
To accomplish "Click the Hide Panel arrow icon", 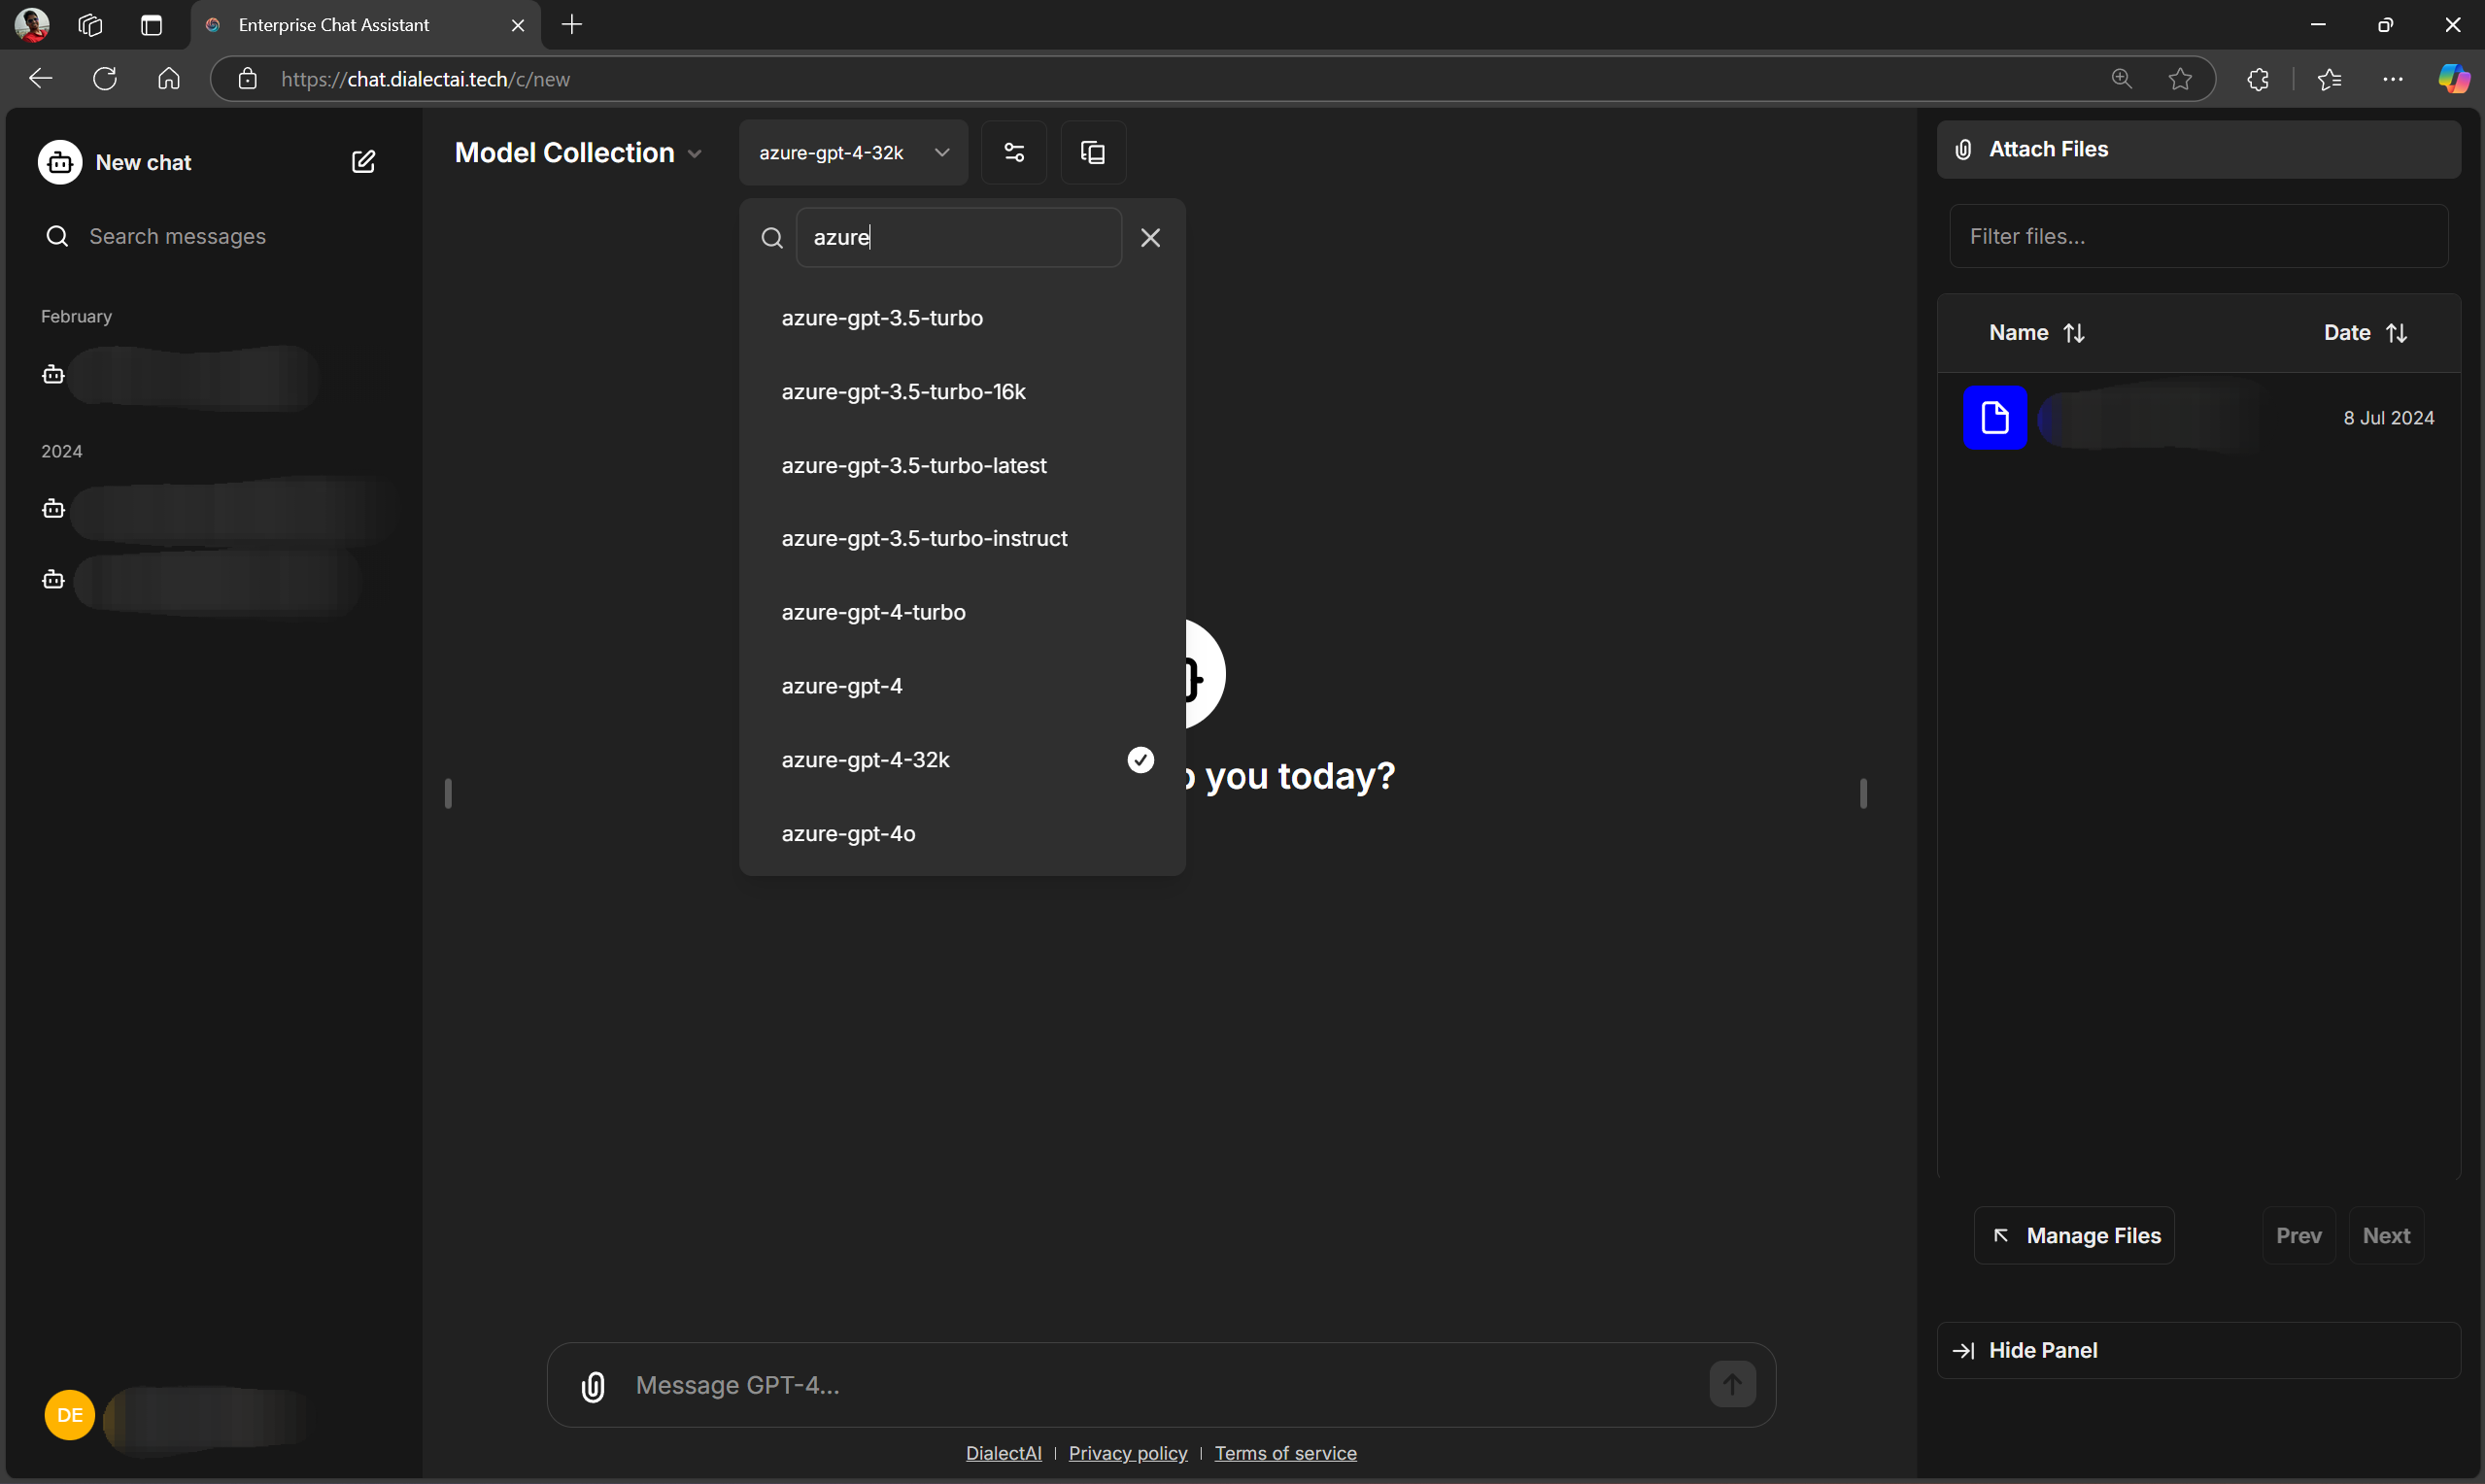I will (x=1963, y=1351).
